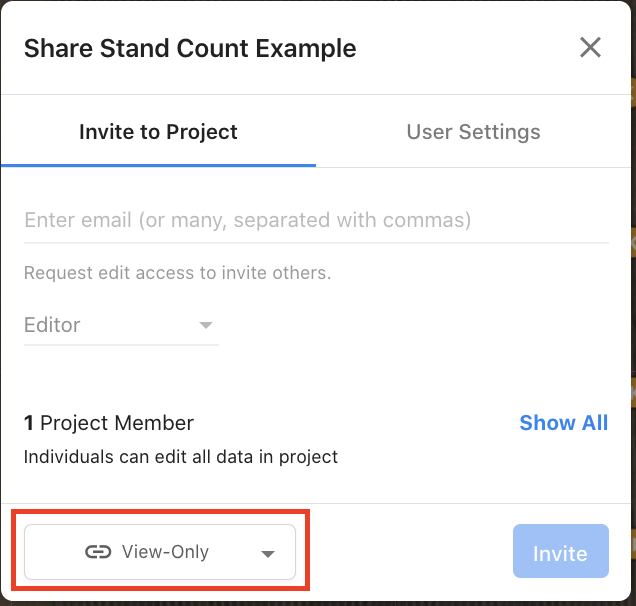Open the Show All members link
The height and width of the screenshot is (606, 636).
click(x=564, y=423)
